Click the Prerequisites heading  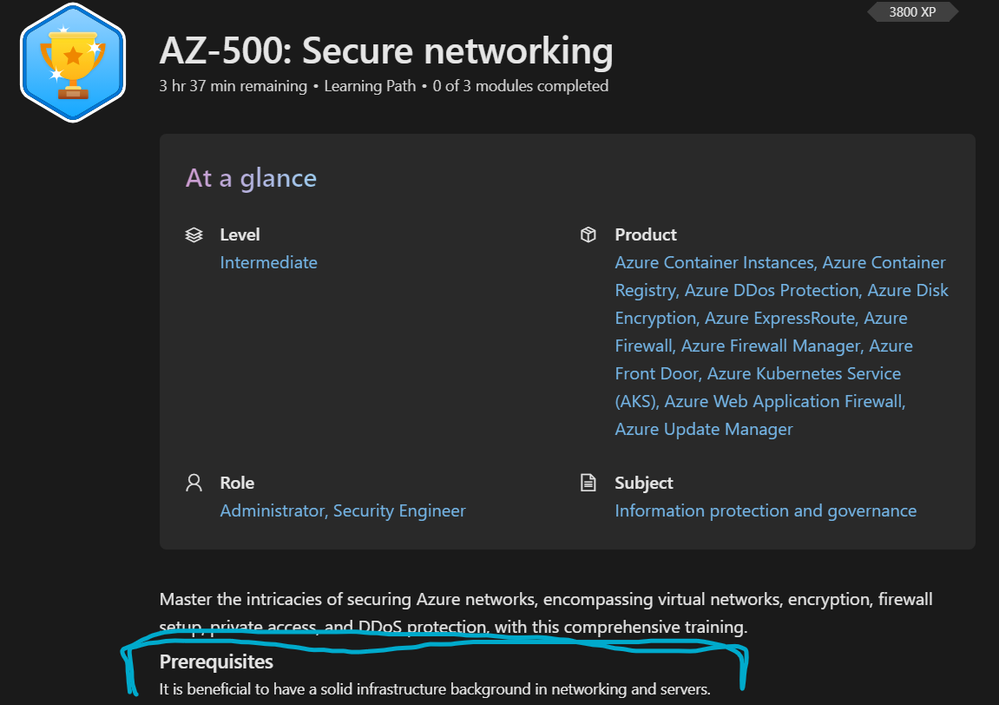216,662
